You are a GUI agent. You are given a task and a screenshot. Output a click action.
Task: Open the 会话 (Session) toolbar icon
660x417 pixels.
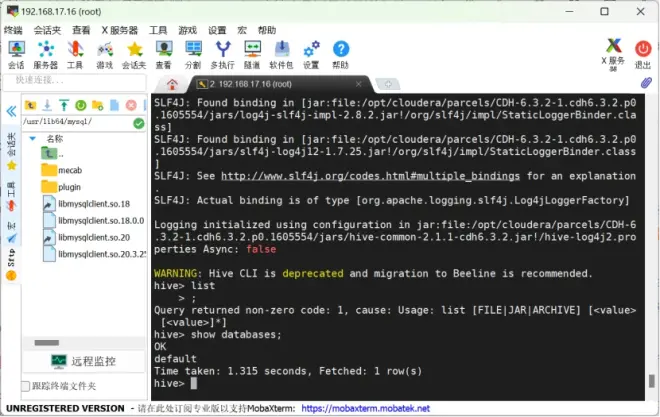[16, 55]
